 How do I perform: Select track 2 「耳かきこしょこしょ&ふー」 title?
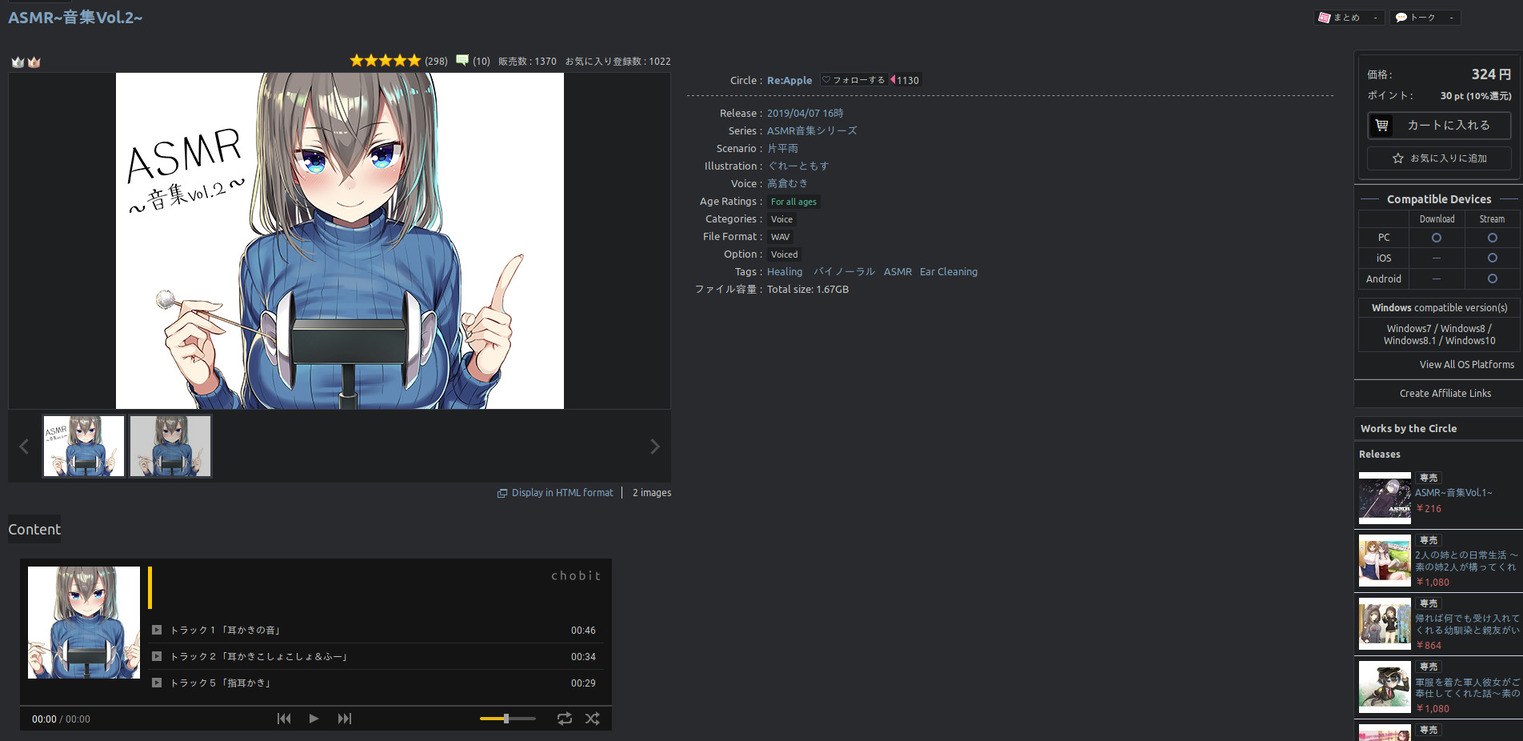click(x=260, y=656)
